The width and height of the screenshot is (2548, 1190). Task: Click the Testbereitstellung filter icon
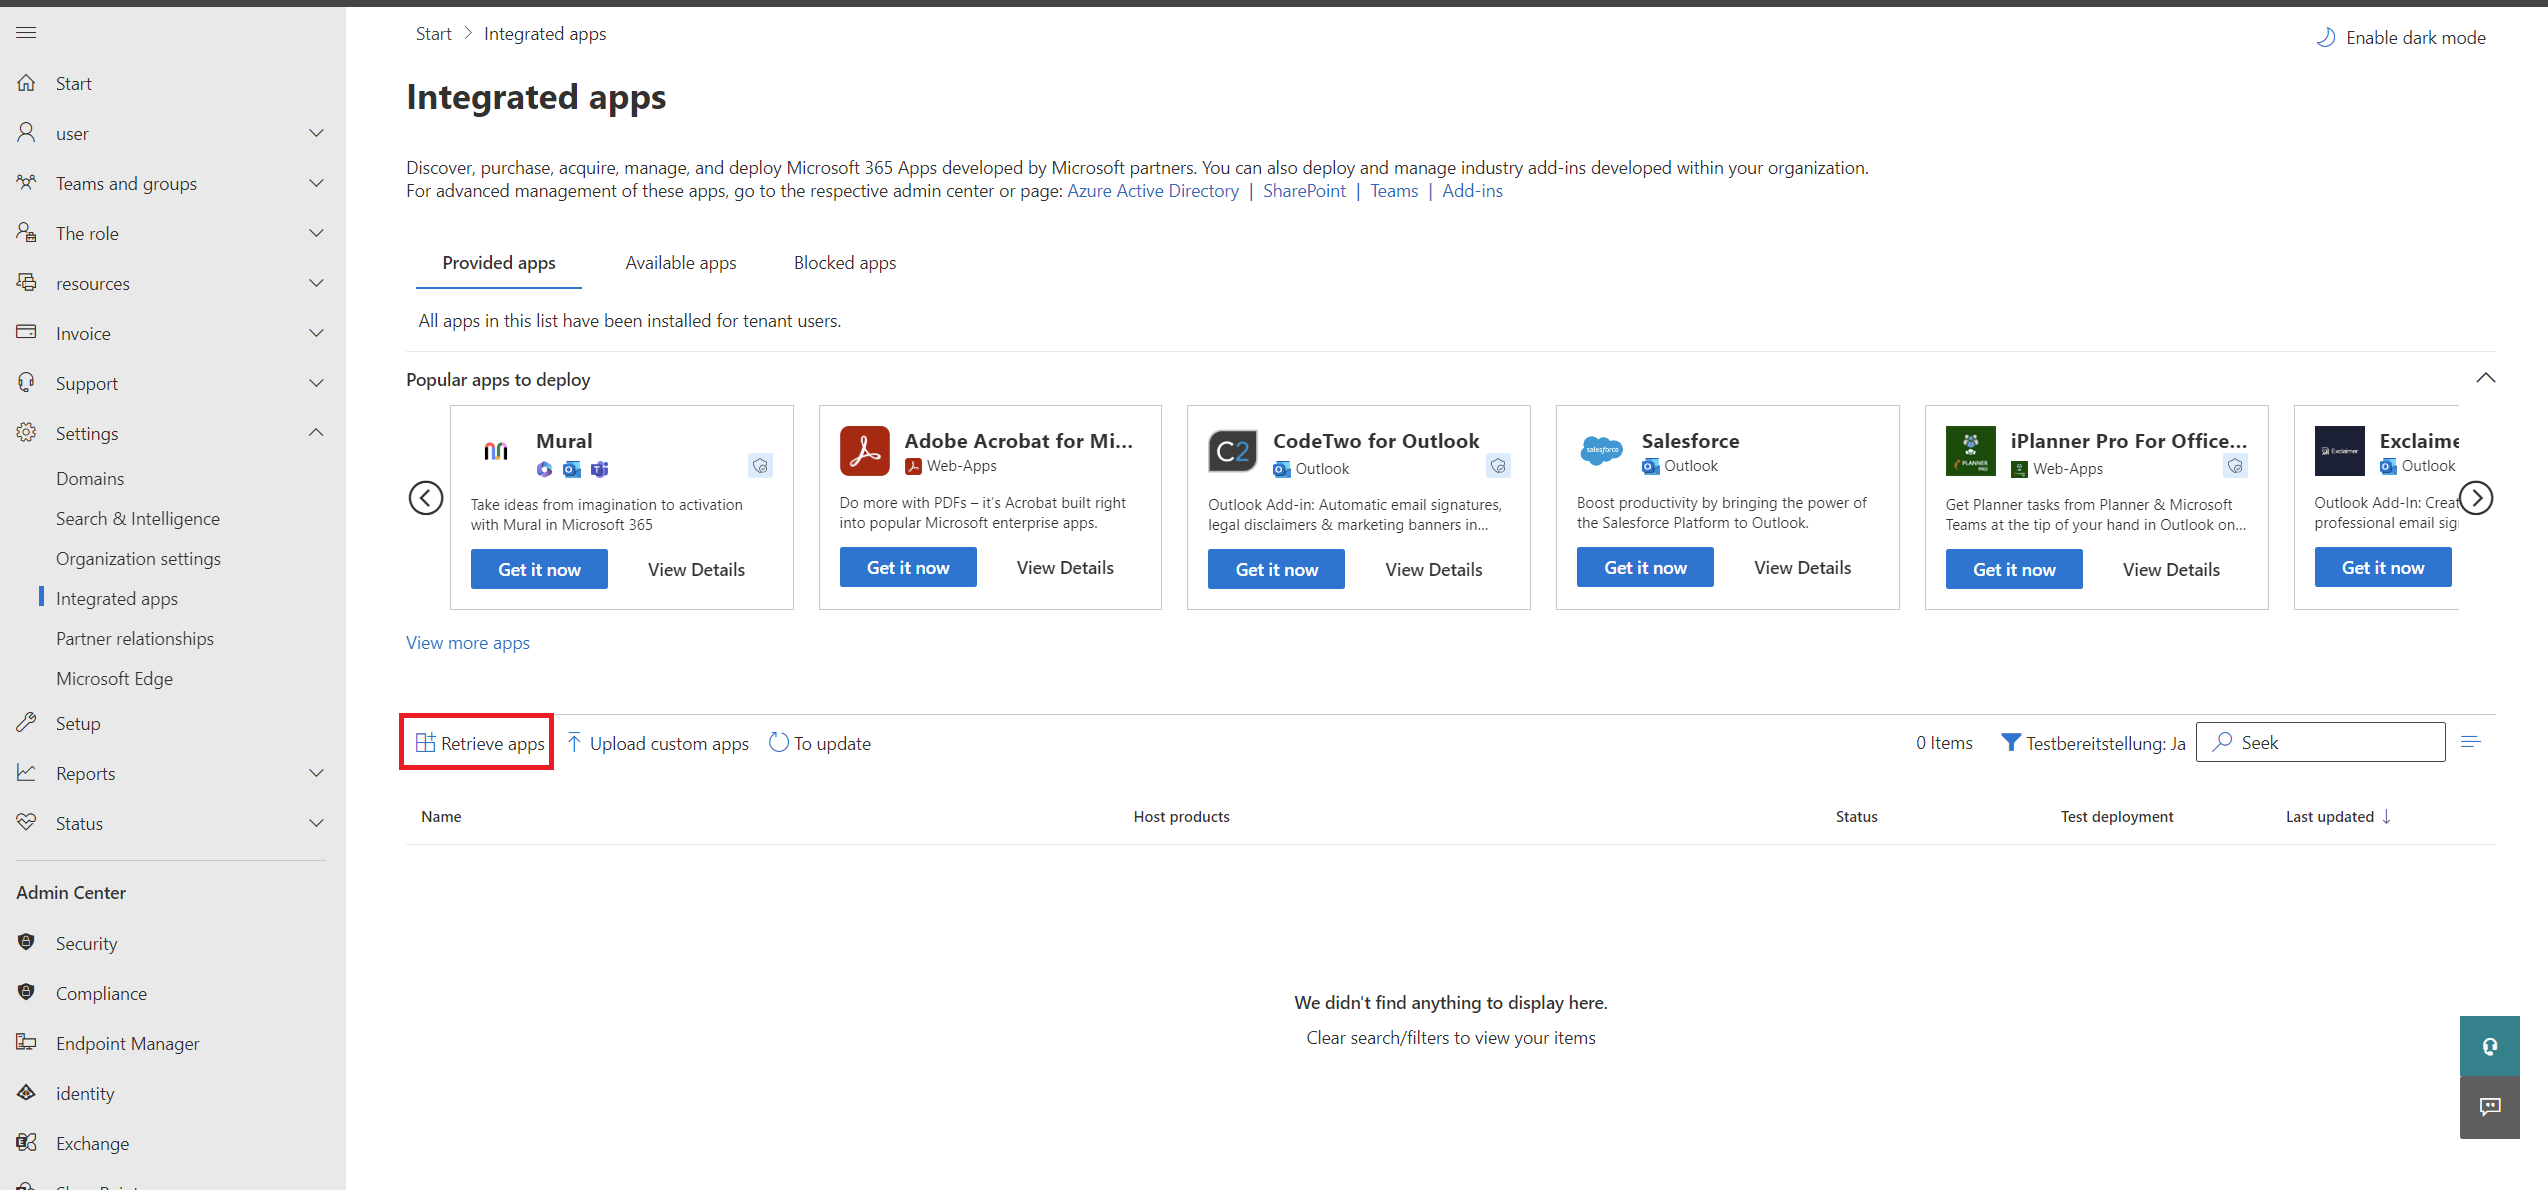2010,742
